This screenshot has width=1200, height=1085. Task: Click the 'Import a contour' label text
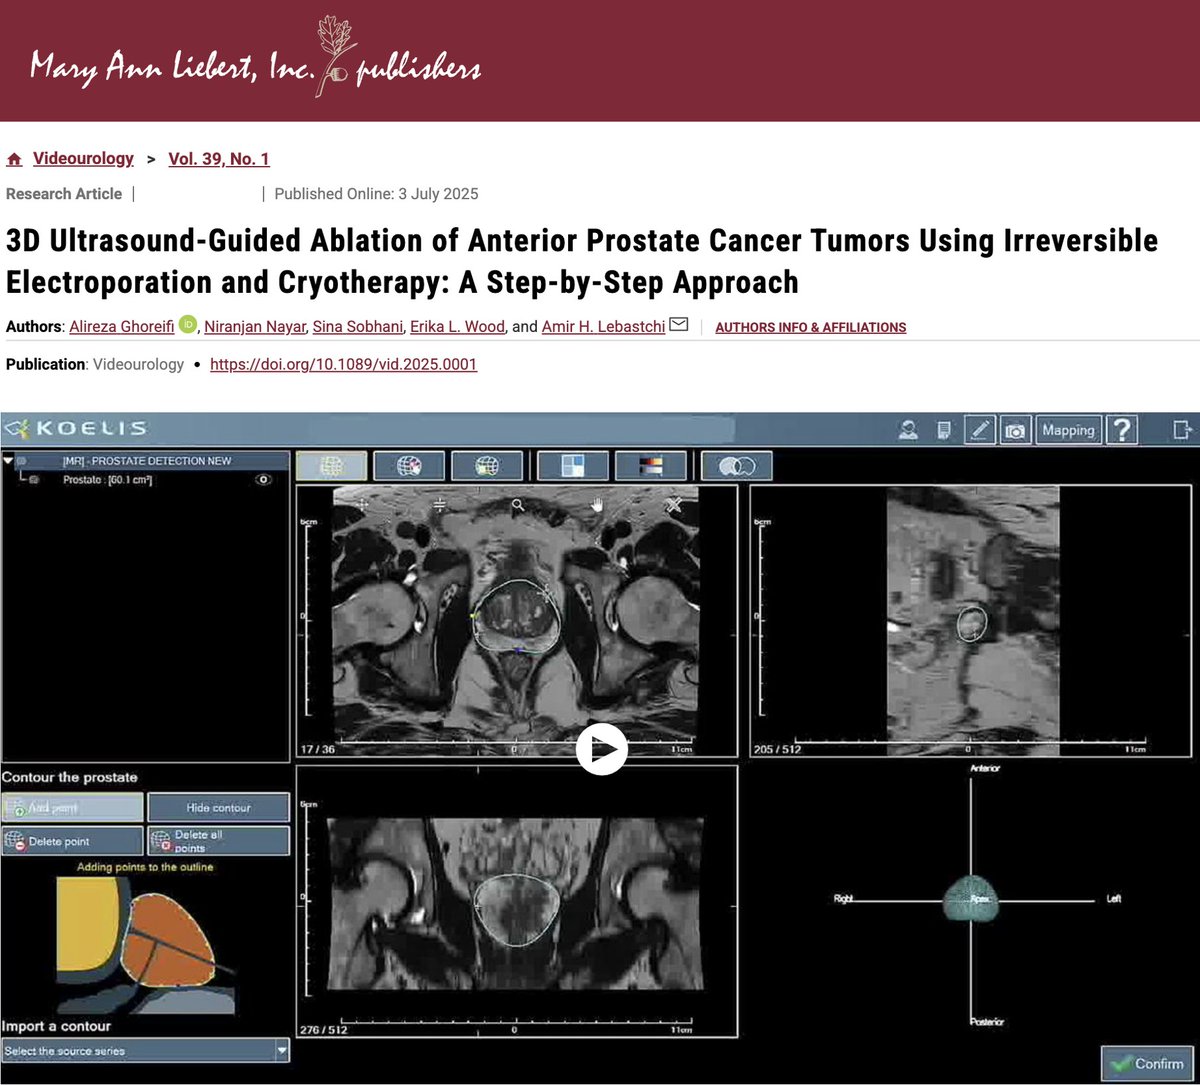click(56, 1026)
